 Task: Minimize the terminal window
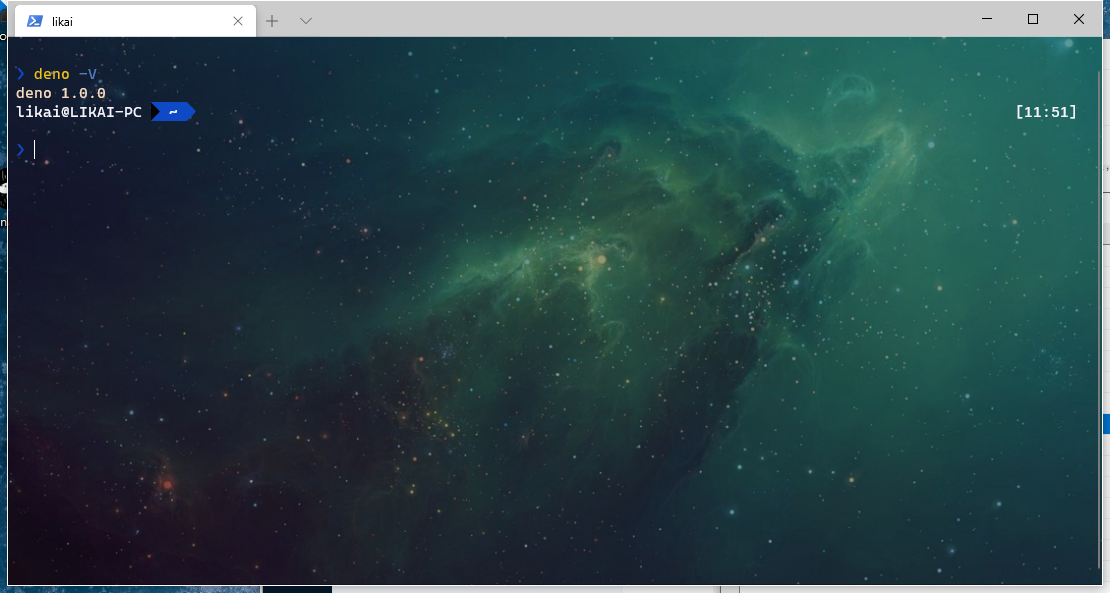987,19
